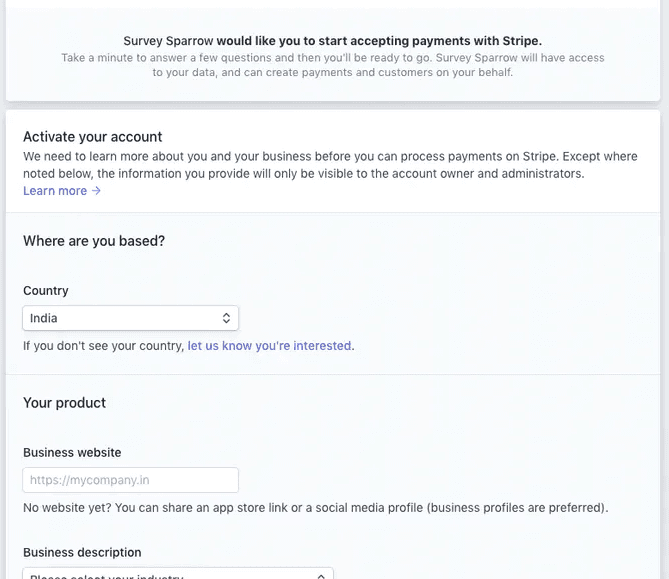Click the Business website label
Image resolution: width=669 pixels, height=579 pixels.
coord(72,453)
